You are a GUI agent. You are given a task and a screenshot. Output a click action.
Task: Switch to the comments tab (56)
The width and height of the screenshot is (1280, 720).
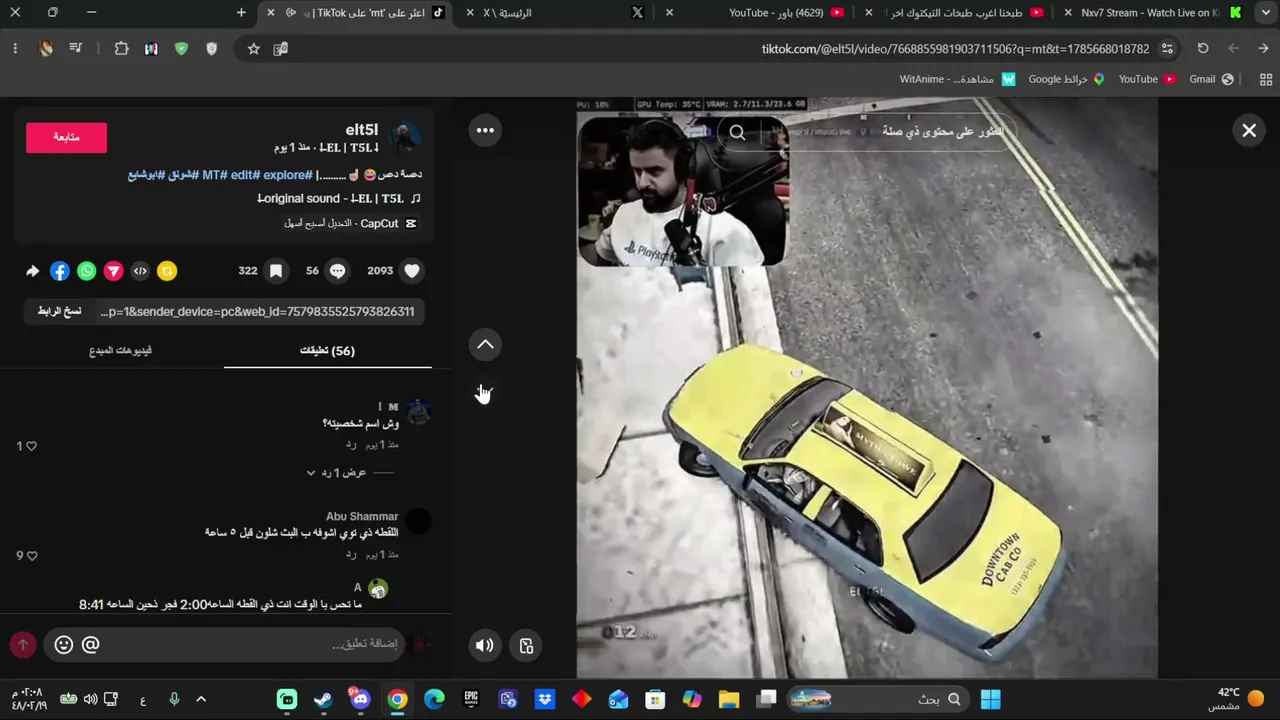point(328,351)
